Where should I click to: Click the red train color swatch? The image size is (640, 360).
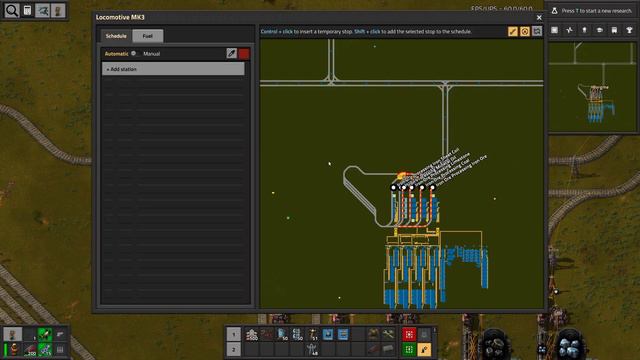click(244, 53)
